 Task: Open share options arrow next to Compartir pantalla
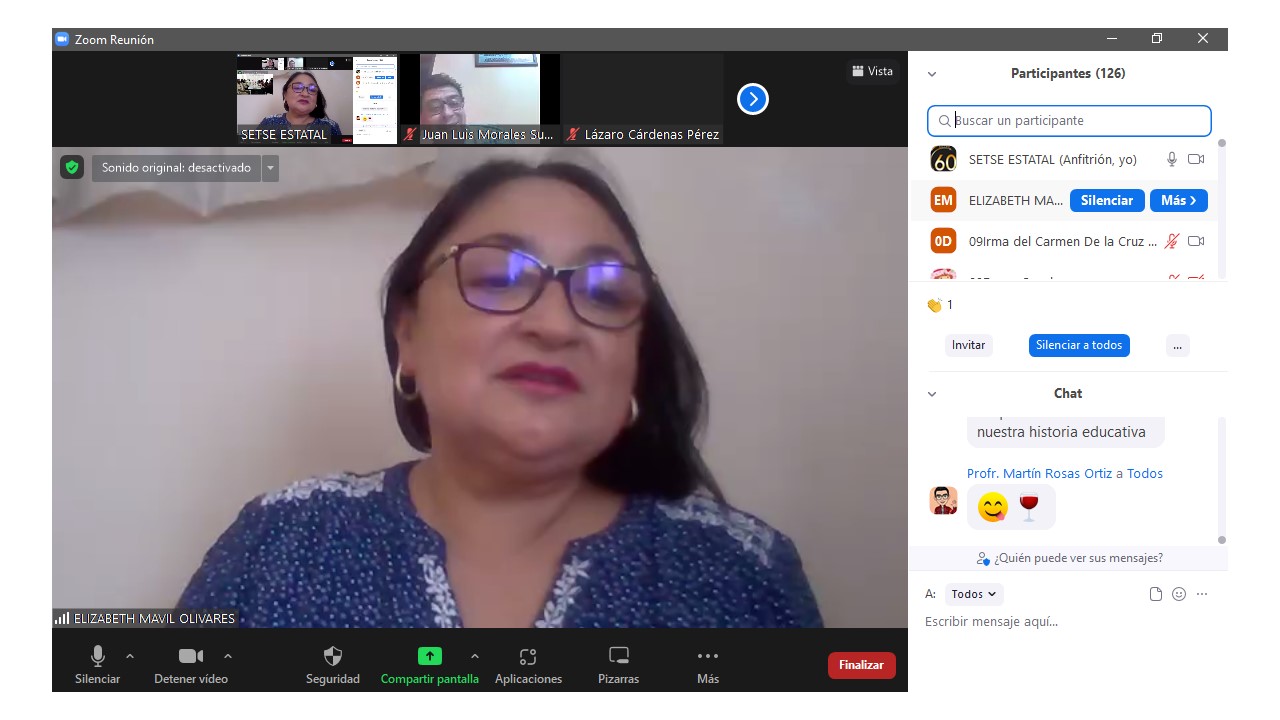point(475,656)
